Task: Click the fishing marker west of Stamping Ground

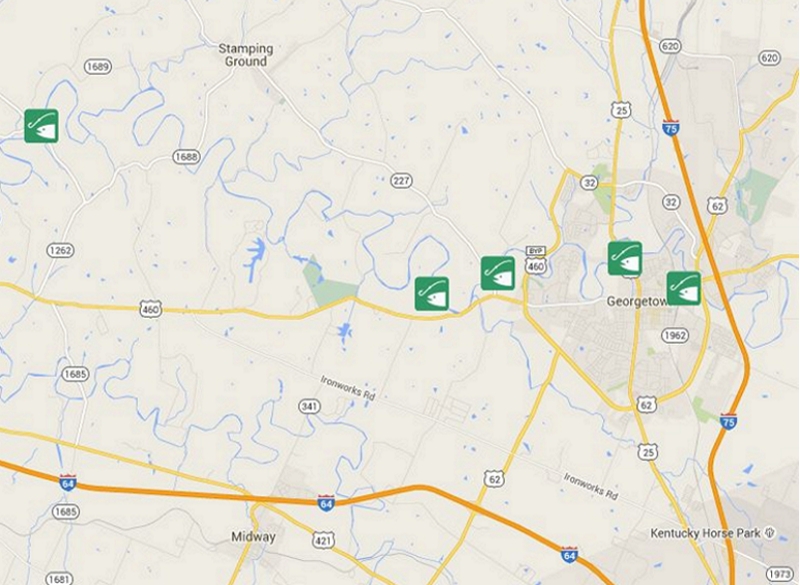Action: (41, 126)
